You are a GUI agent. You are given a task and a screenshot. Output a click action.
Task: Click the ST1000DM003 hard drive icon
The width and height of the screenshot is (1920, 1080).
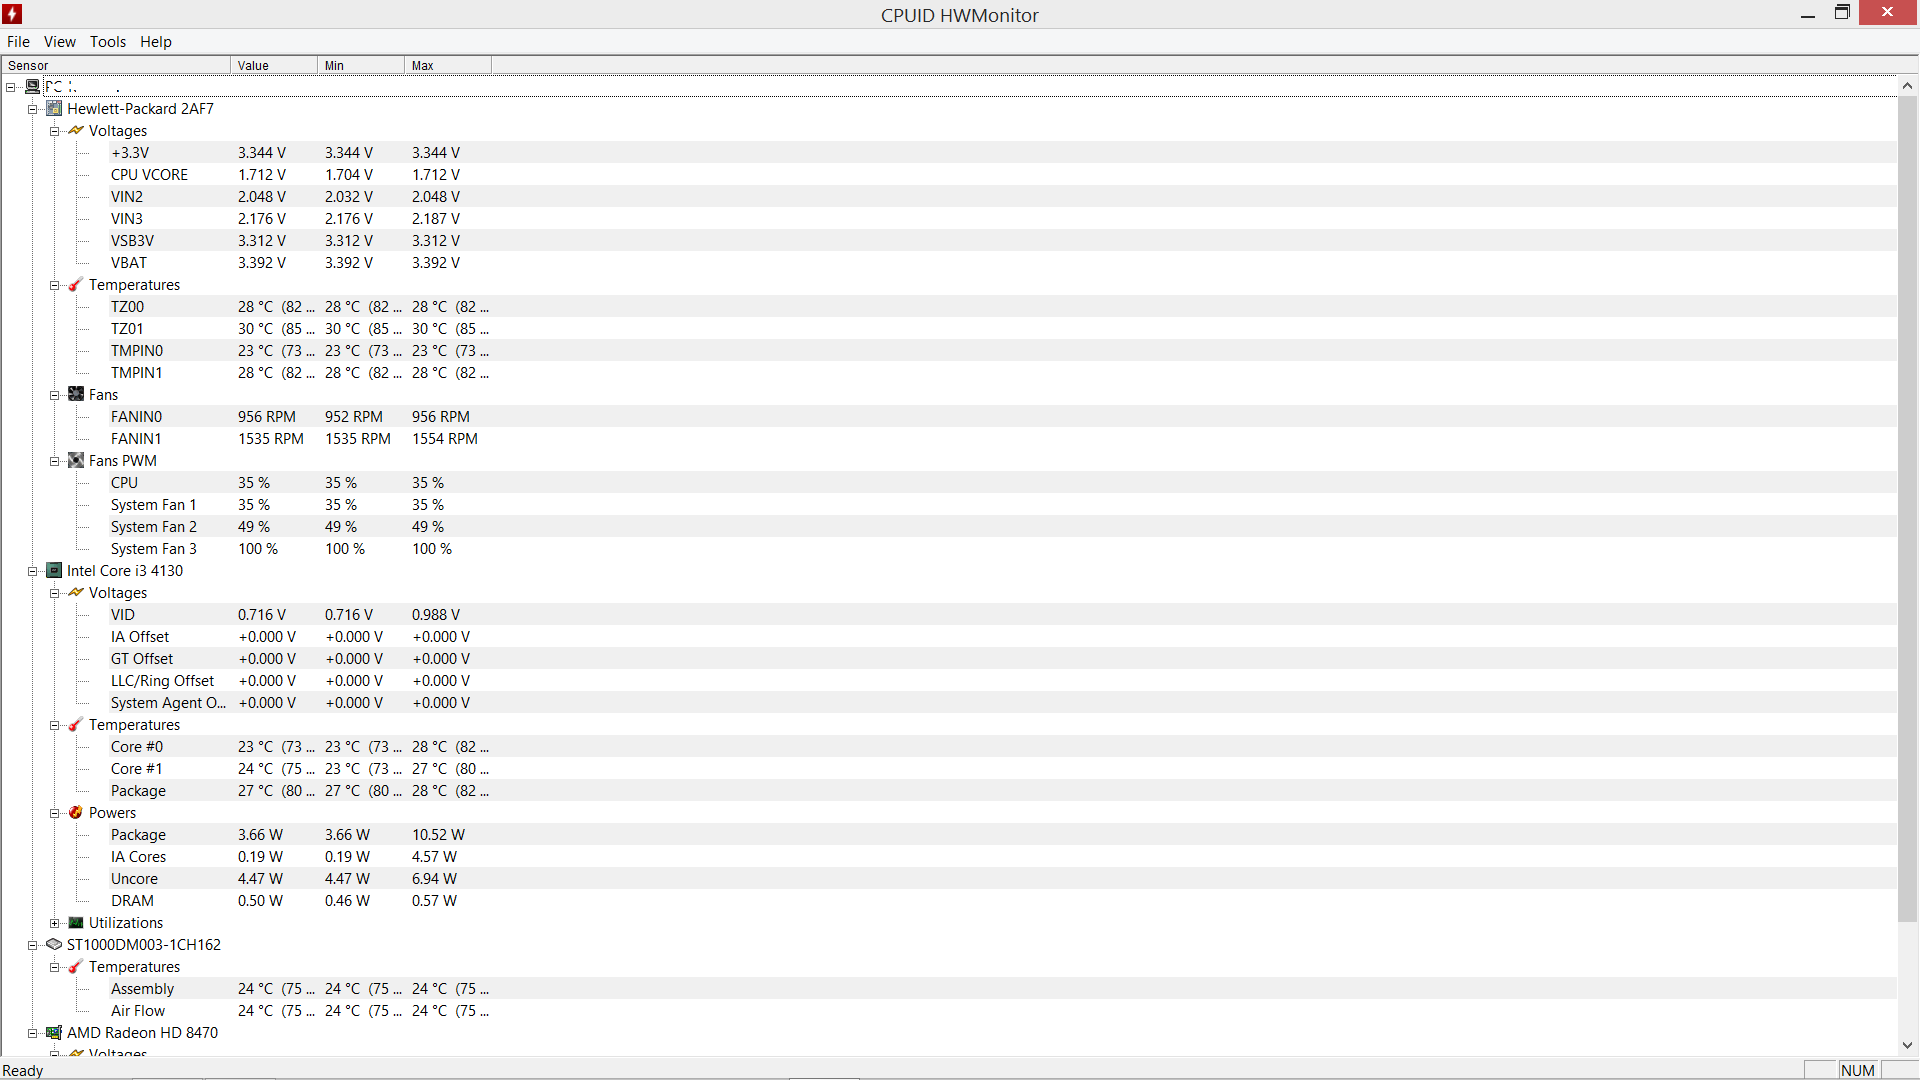pyautogui.click(x=54, y=944)
